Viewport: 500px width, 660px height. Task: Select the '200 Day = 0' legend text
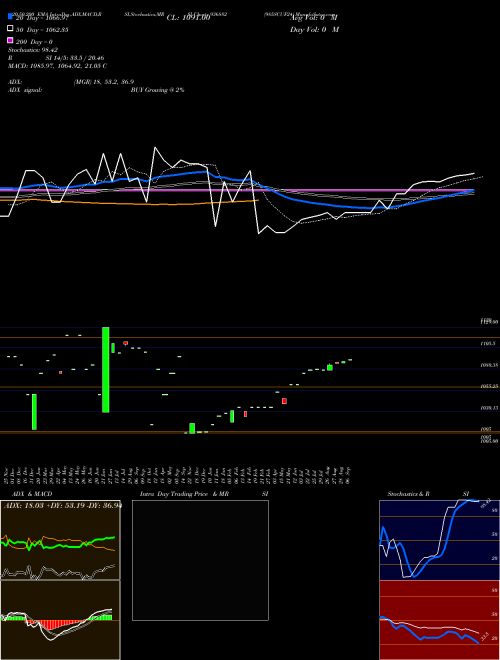[x=35, y=42]
